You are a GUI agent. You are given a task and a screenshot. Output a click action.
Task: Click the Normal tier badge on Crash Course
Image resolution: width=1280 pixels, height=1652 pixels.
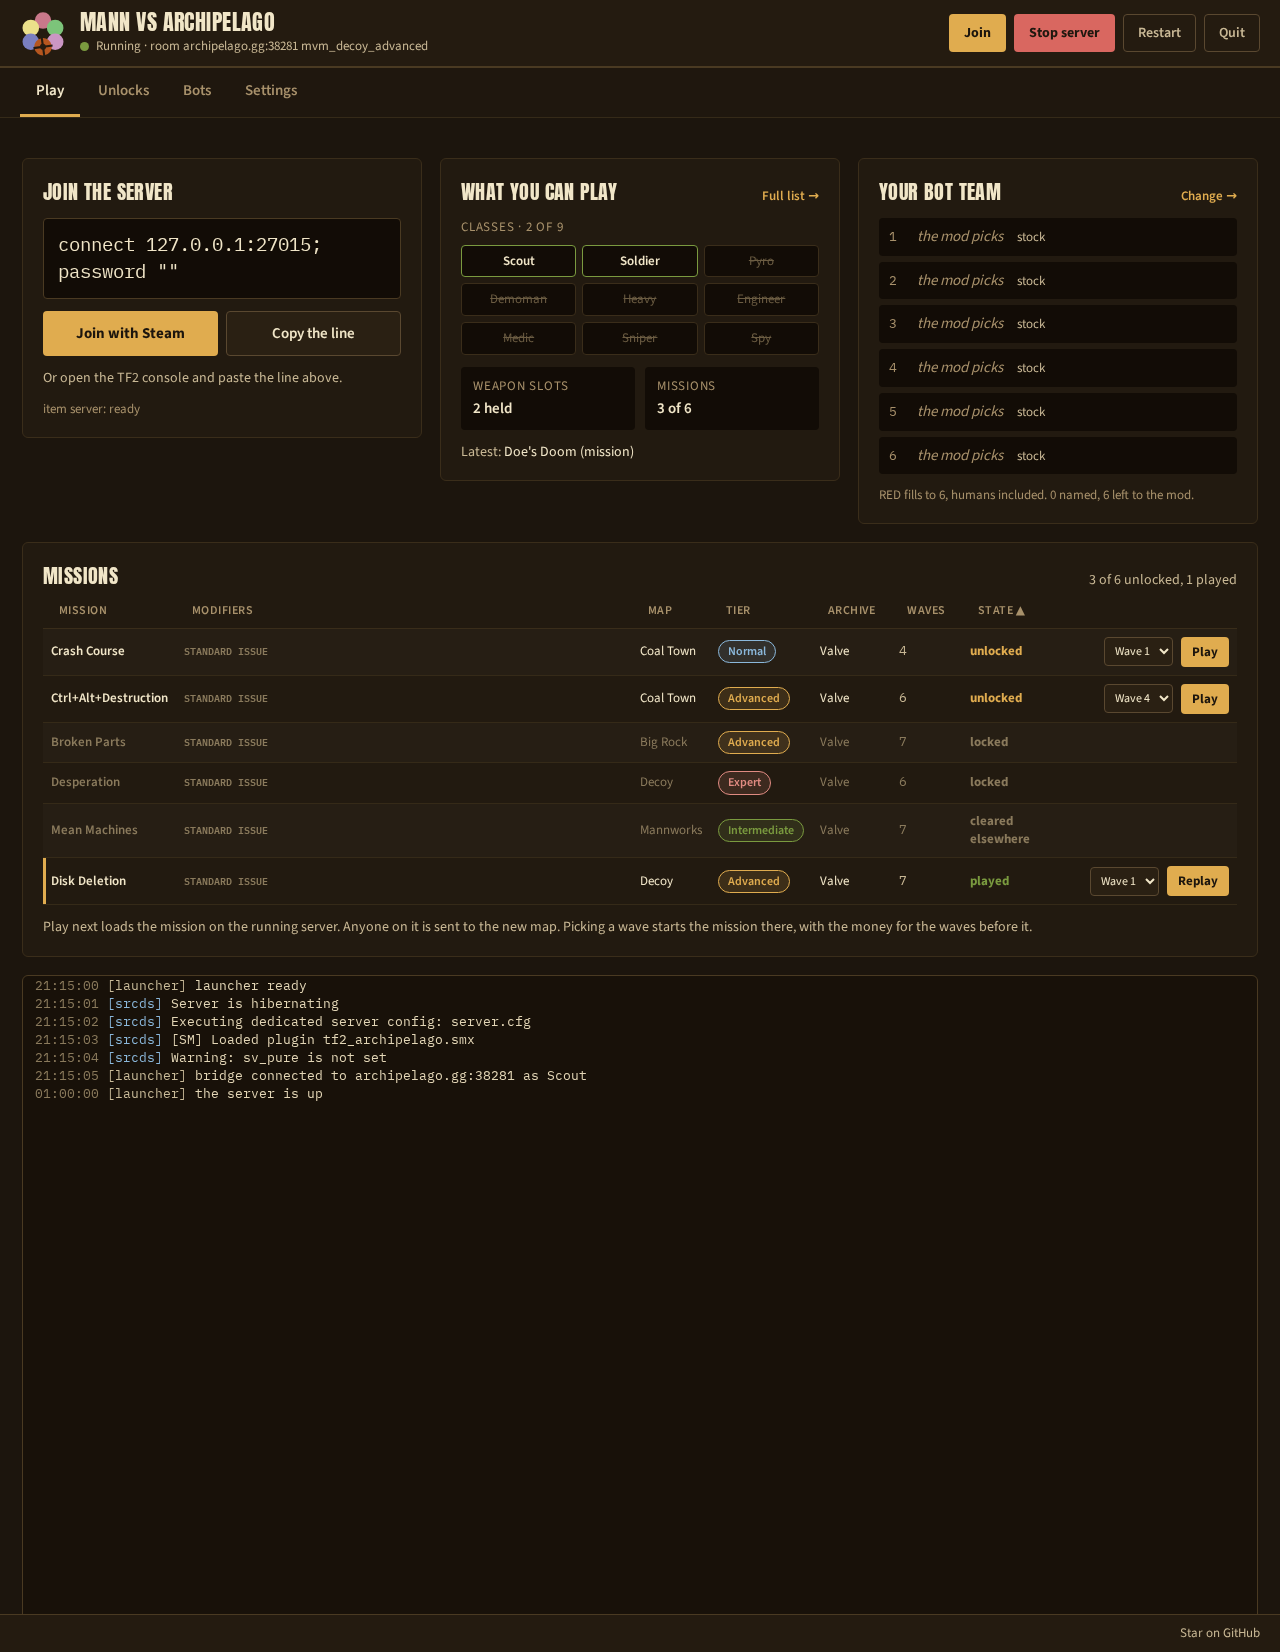tap(747, 651)
